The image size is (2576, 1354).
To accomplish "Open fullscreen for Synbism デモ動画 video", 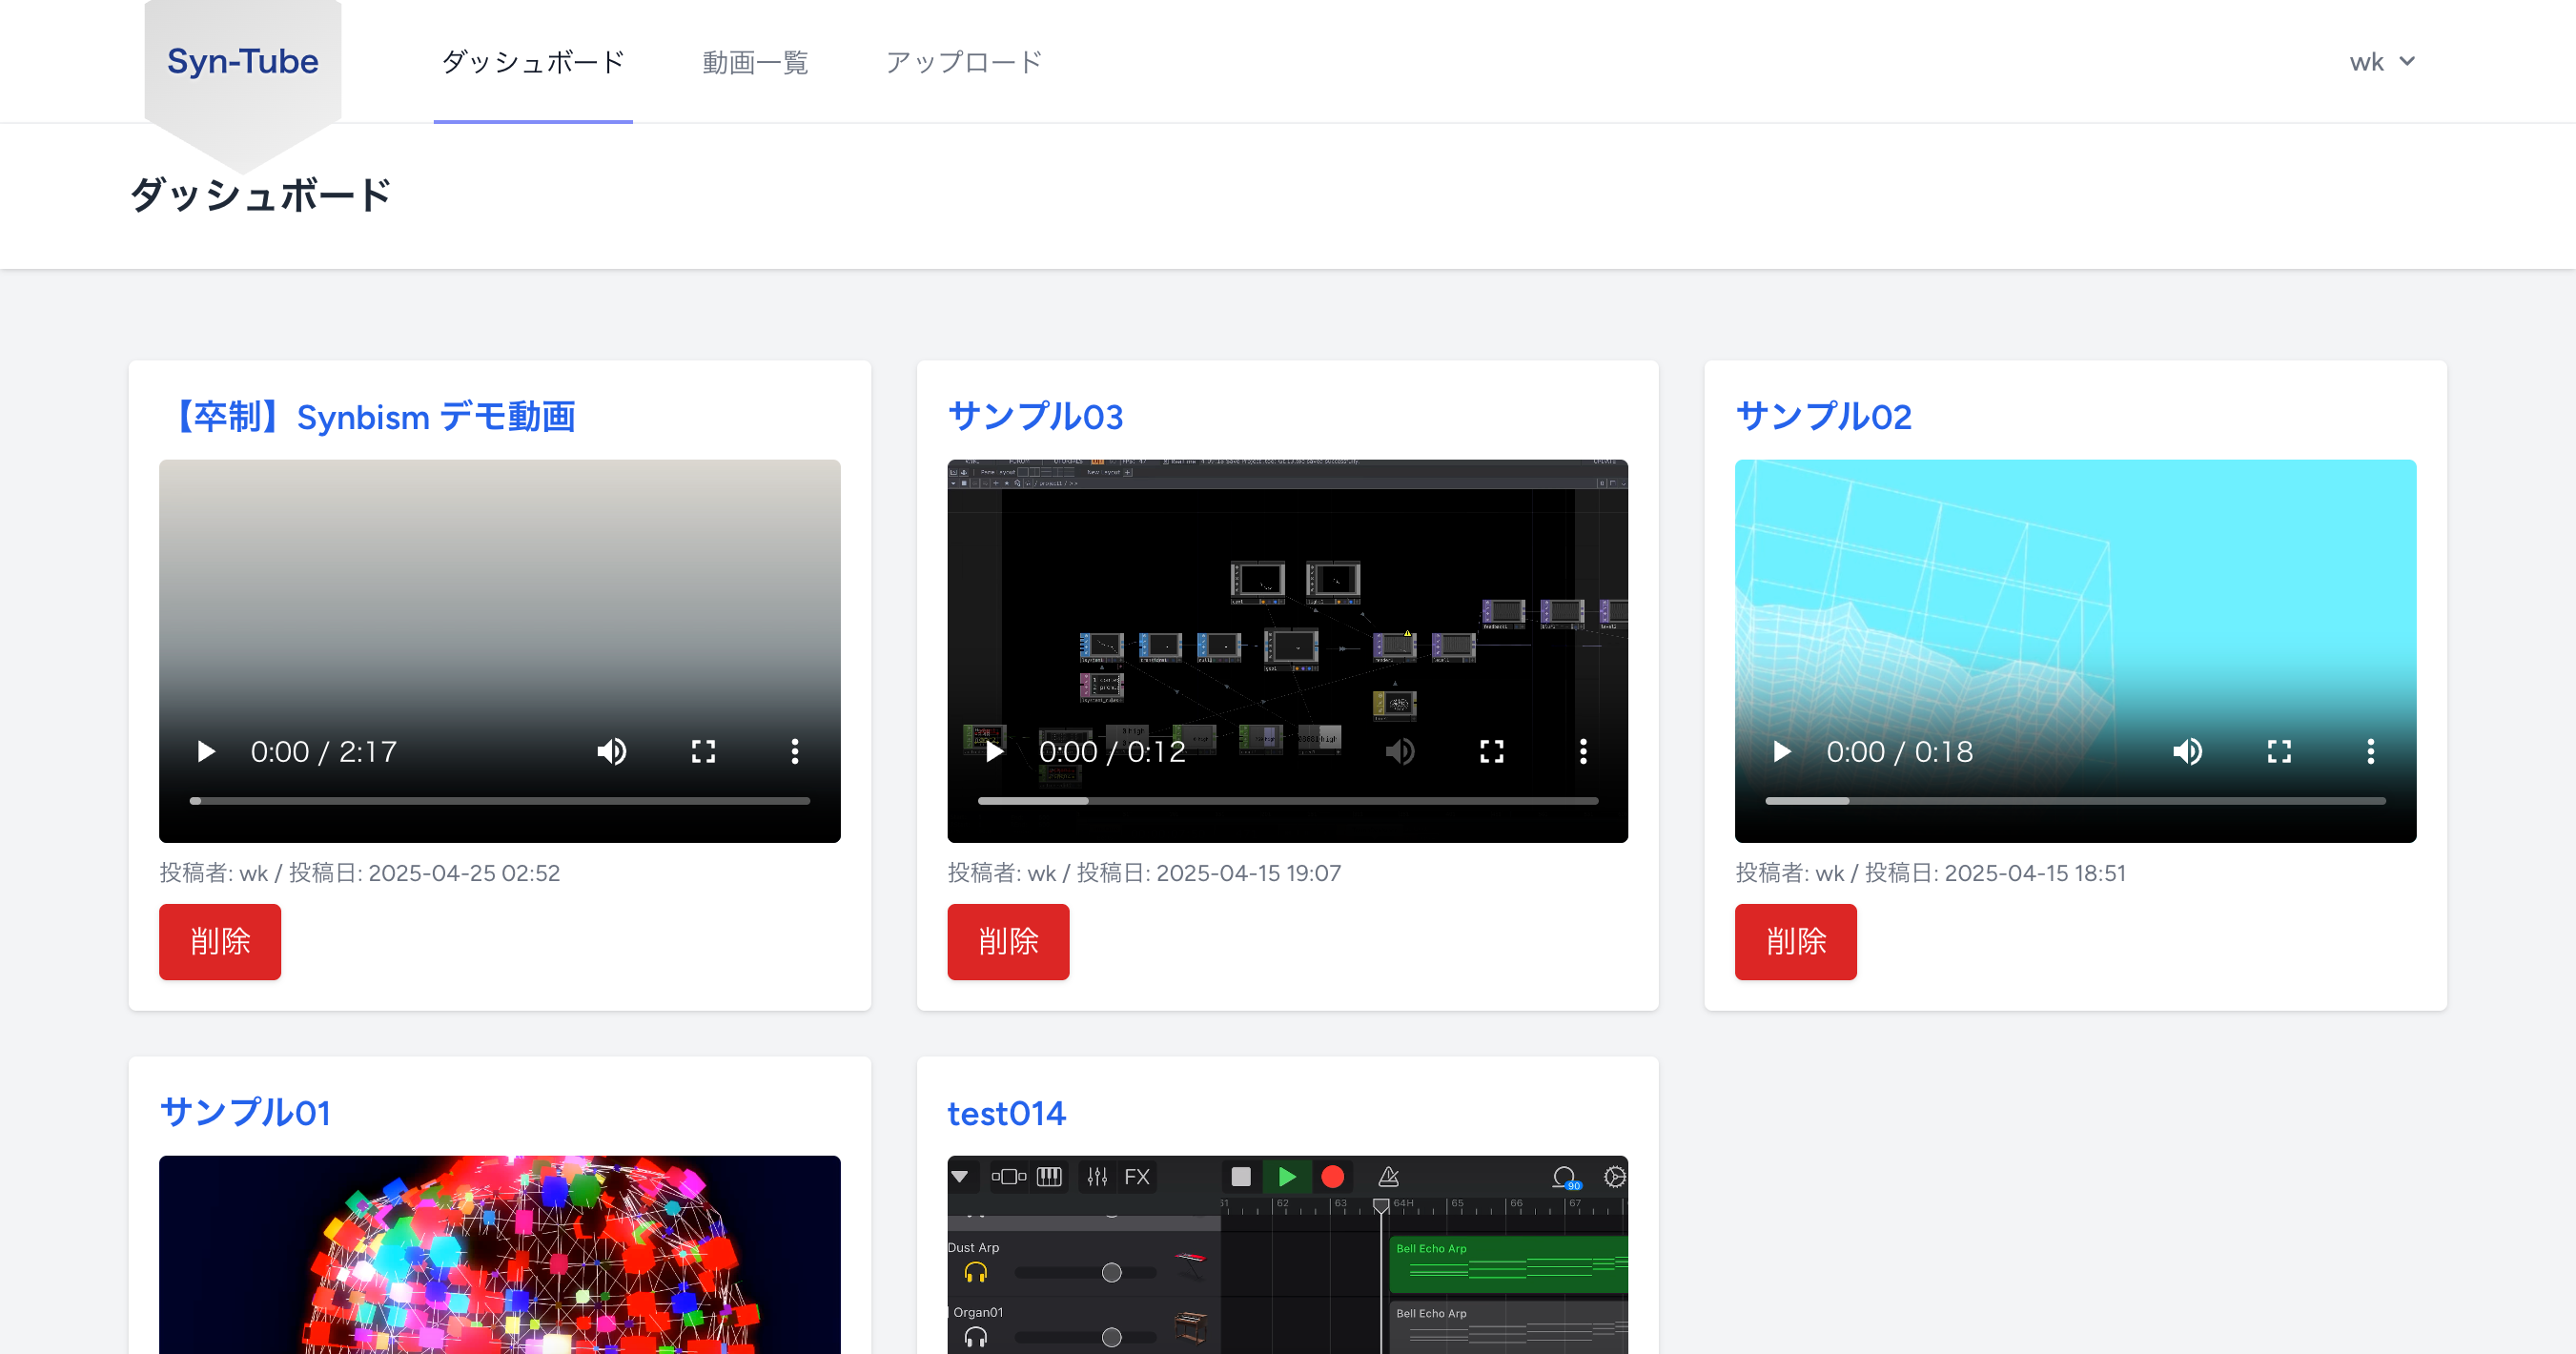I will click(x=703, y=751).
